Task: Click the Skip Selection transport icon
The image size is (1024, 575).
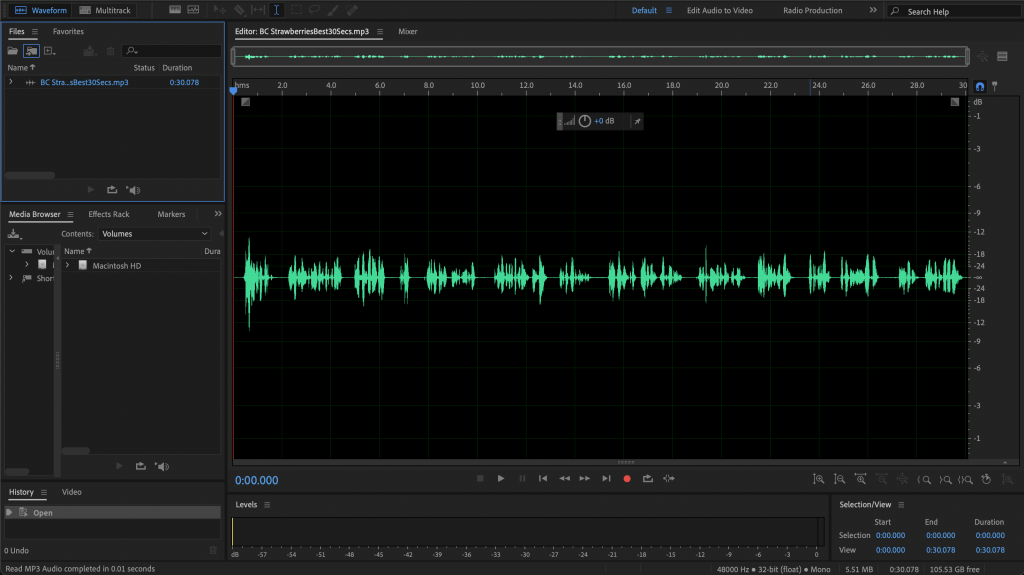Action: 669,479
